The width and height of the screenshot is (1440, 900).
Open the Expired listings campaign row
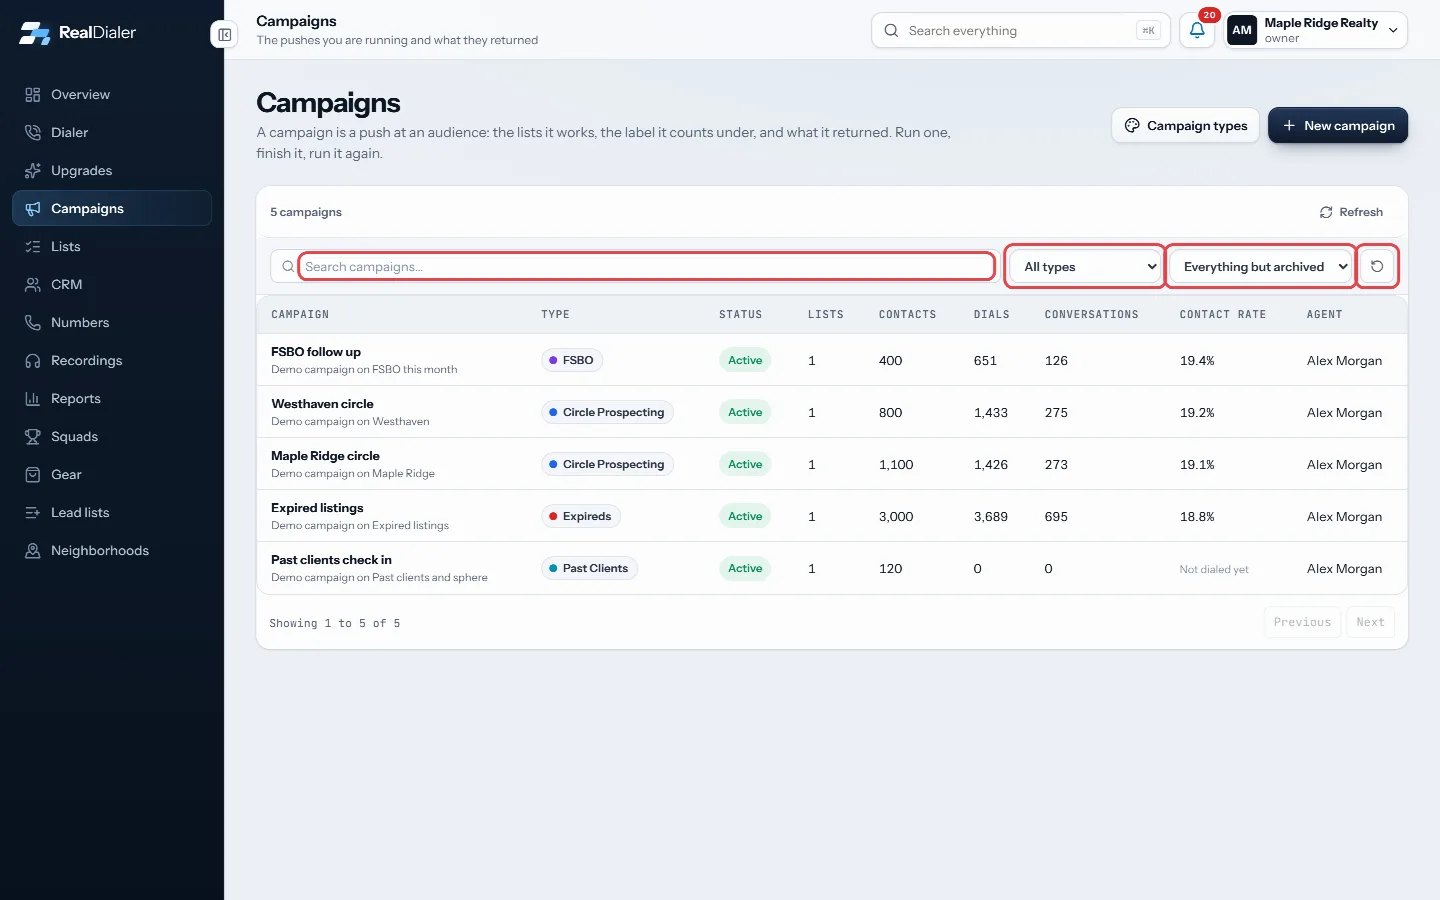832,516
